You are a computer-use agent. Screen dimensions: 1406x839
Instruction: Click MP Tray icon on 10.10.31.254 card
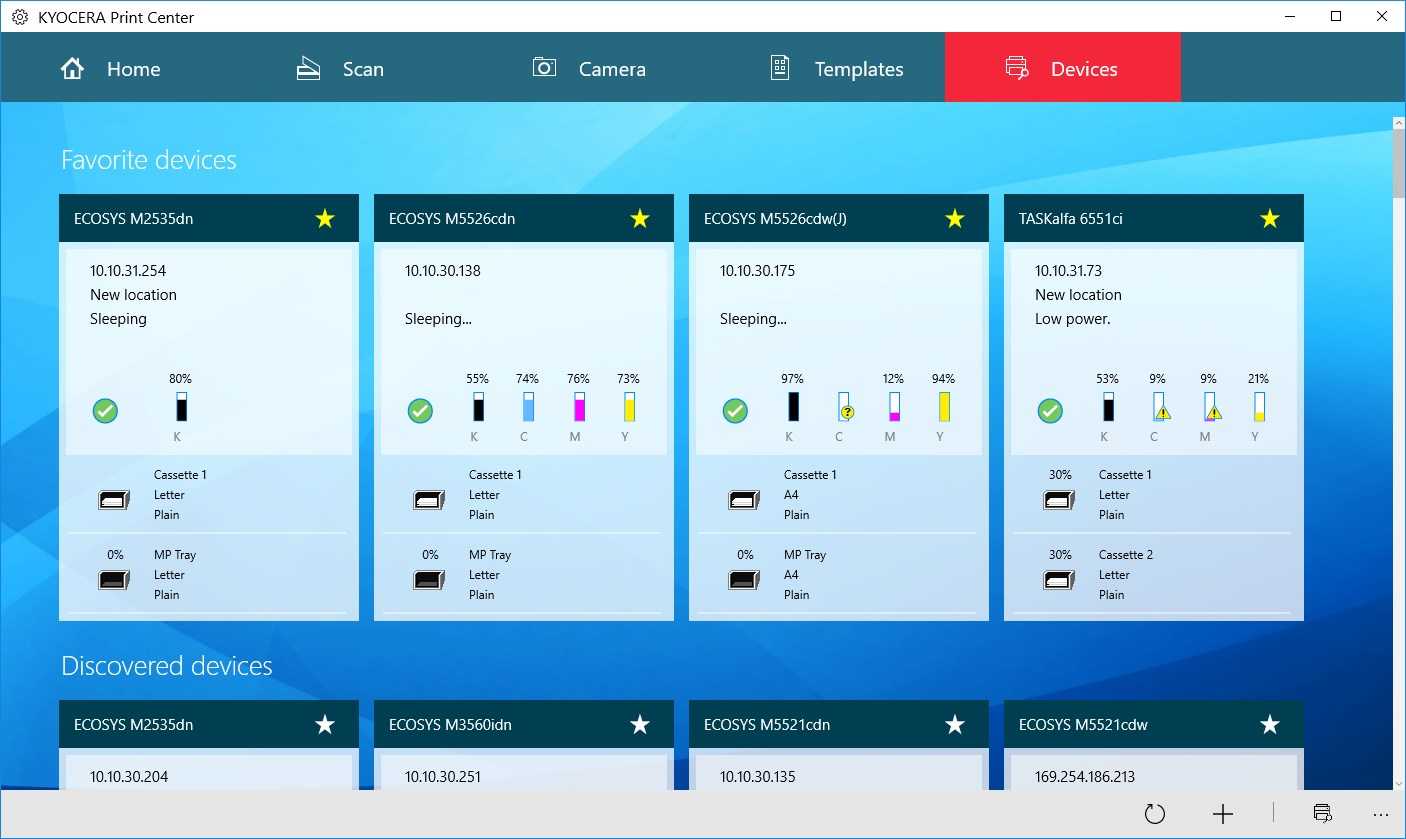[114, 579]
